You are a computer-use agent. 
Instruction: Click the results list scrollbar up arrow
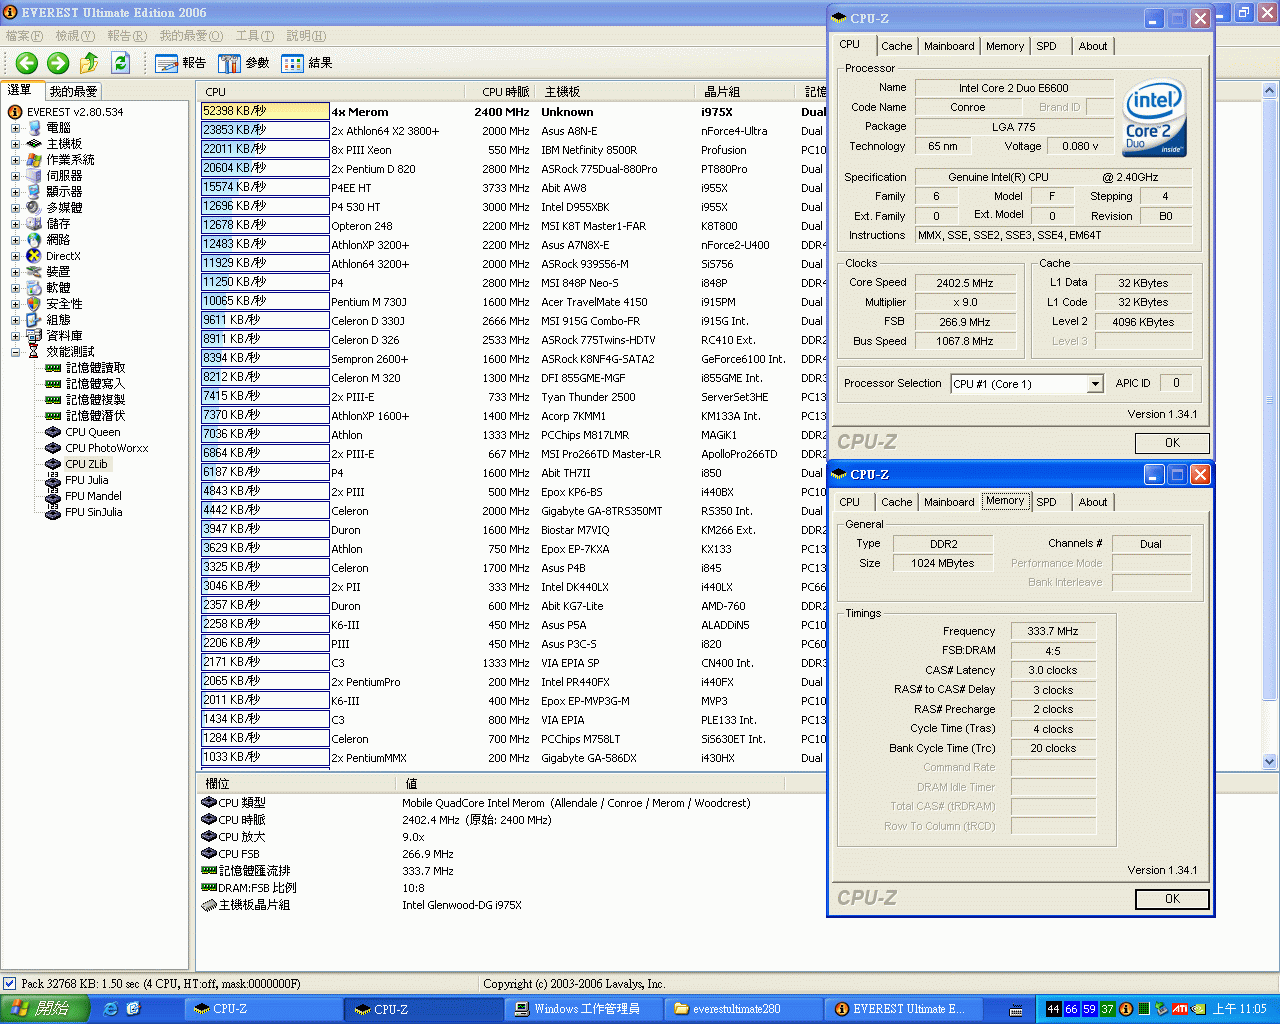[1270, 92]
